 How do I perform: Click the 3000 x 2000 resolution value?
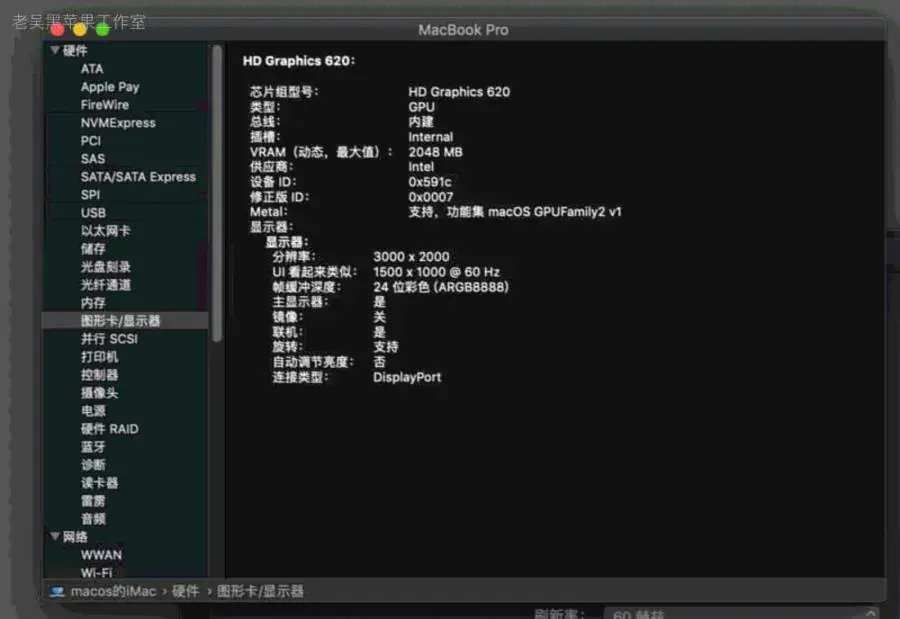pos(411,257)
